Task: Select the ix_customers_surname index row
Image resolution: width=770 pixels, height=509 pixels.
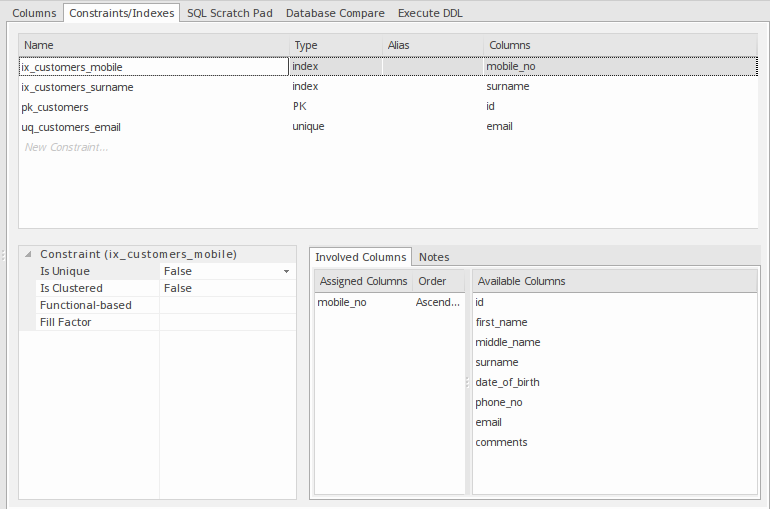Action: 77,87
